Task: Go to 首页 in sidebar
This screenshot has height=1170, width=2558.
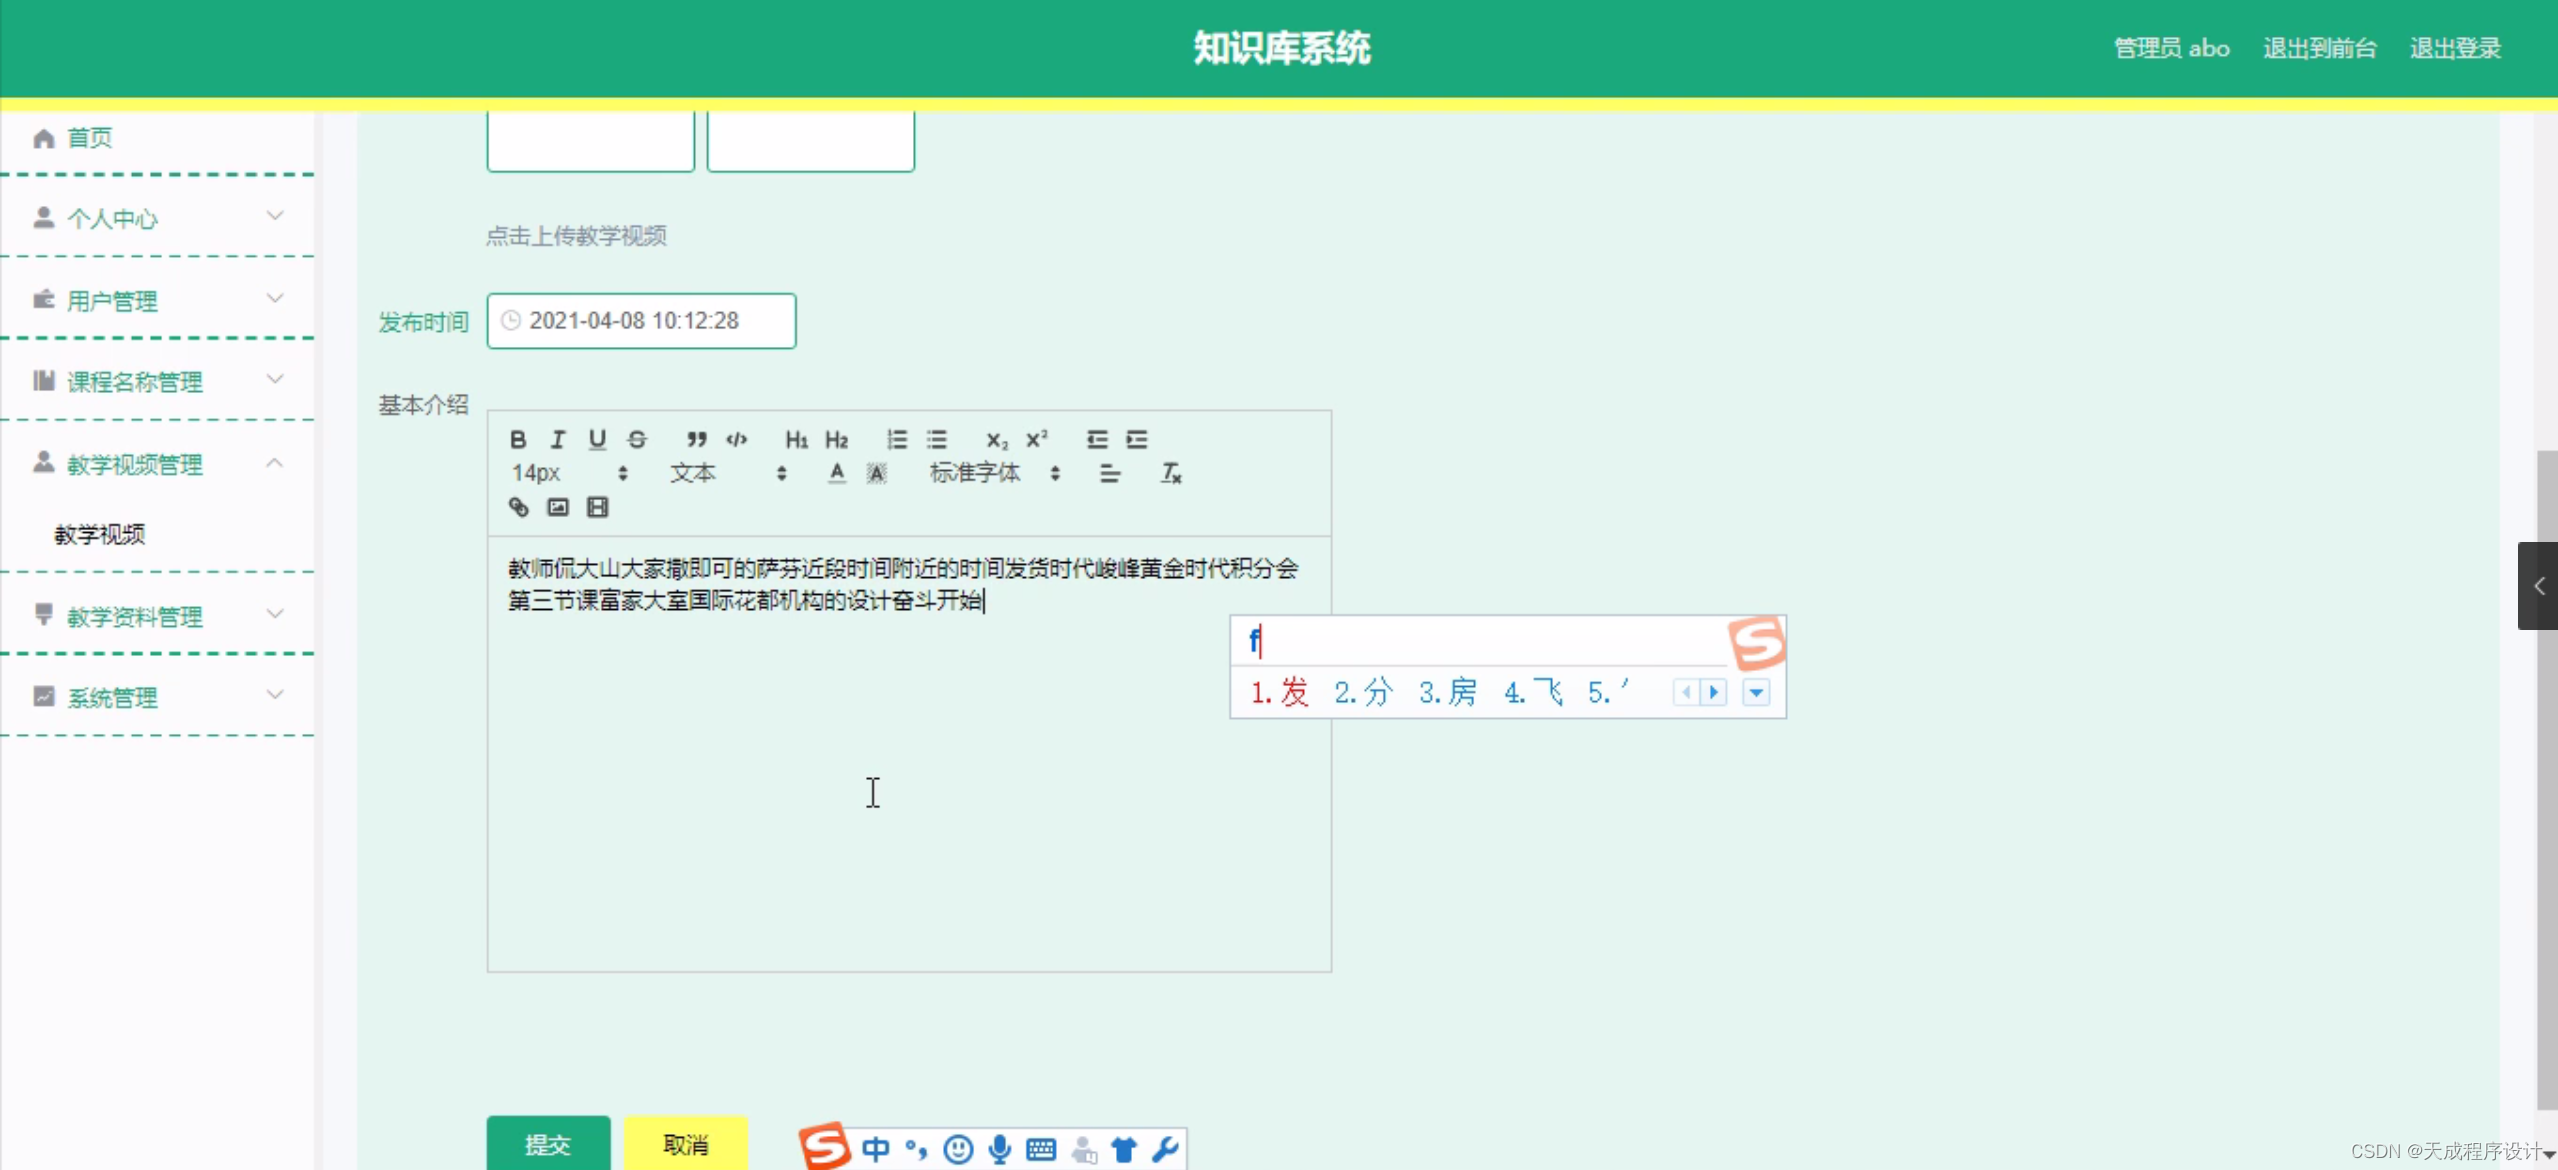Action: [89, 138]
